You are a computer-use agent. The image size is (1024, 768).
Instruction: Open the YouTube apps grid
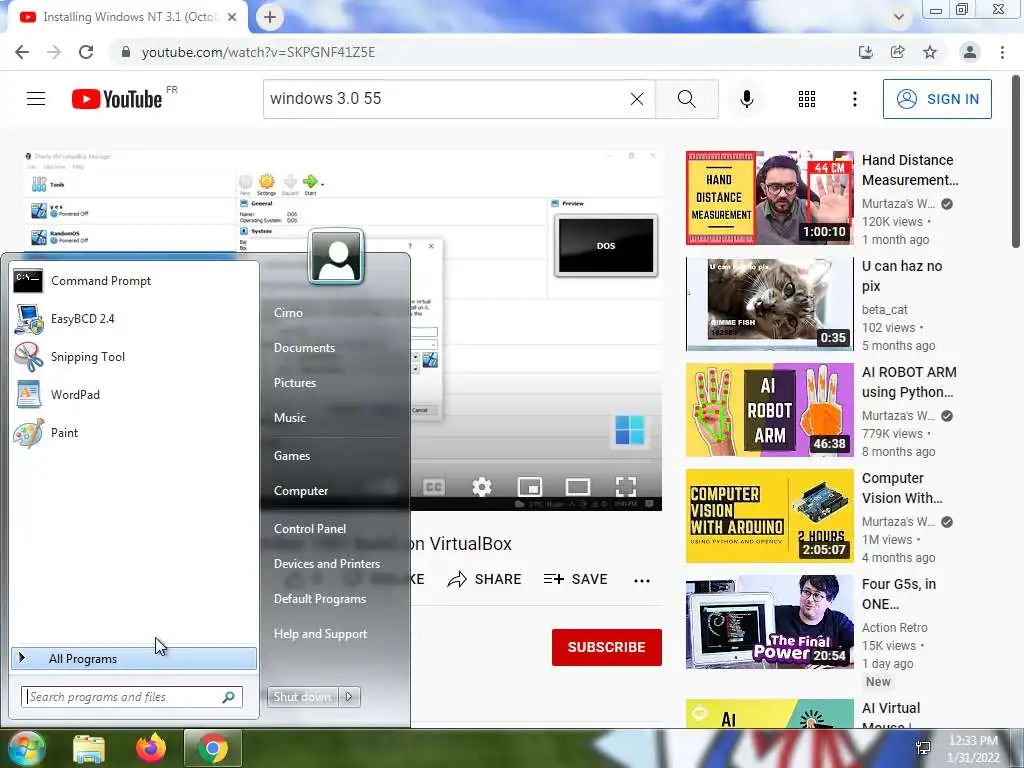807,99
